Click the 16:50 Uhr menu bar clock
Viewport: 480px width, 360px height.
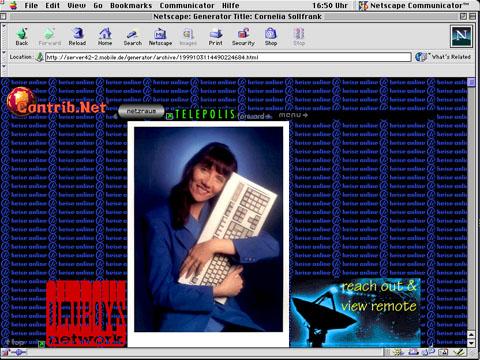pyautogui.click(x=330, y=5)
